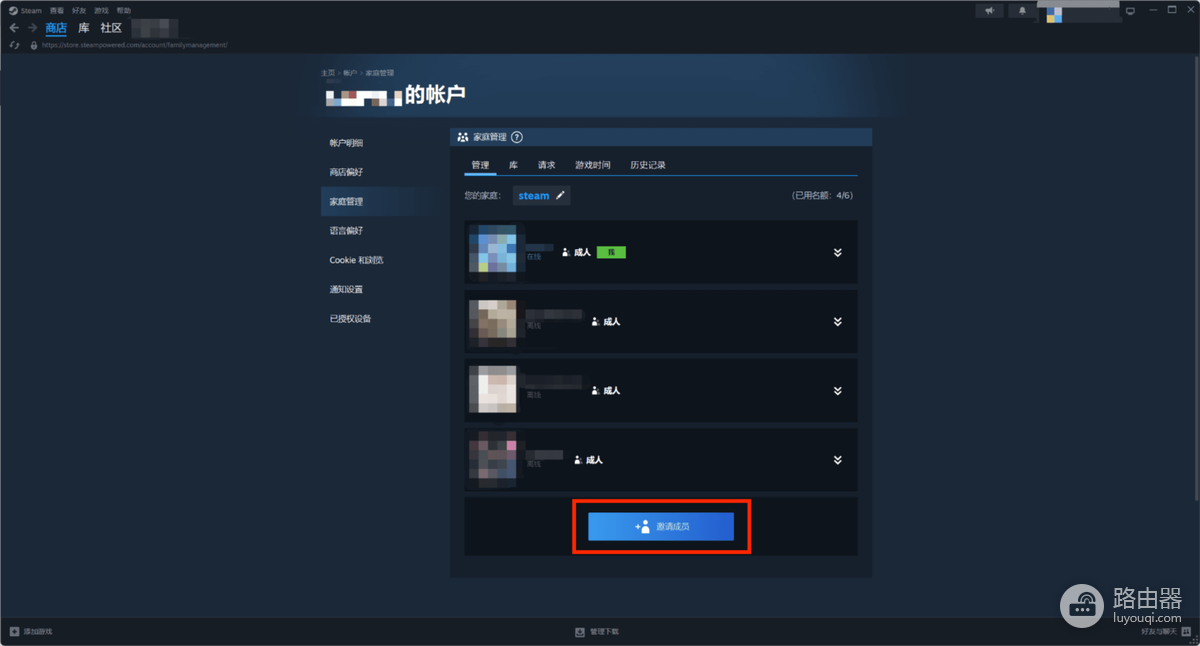Viewport: 1200px width, 646px height.
Task: Open the 帮助 menu
Action: [123, 10]
